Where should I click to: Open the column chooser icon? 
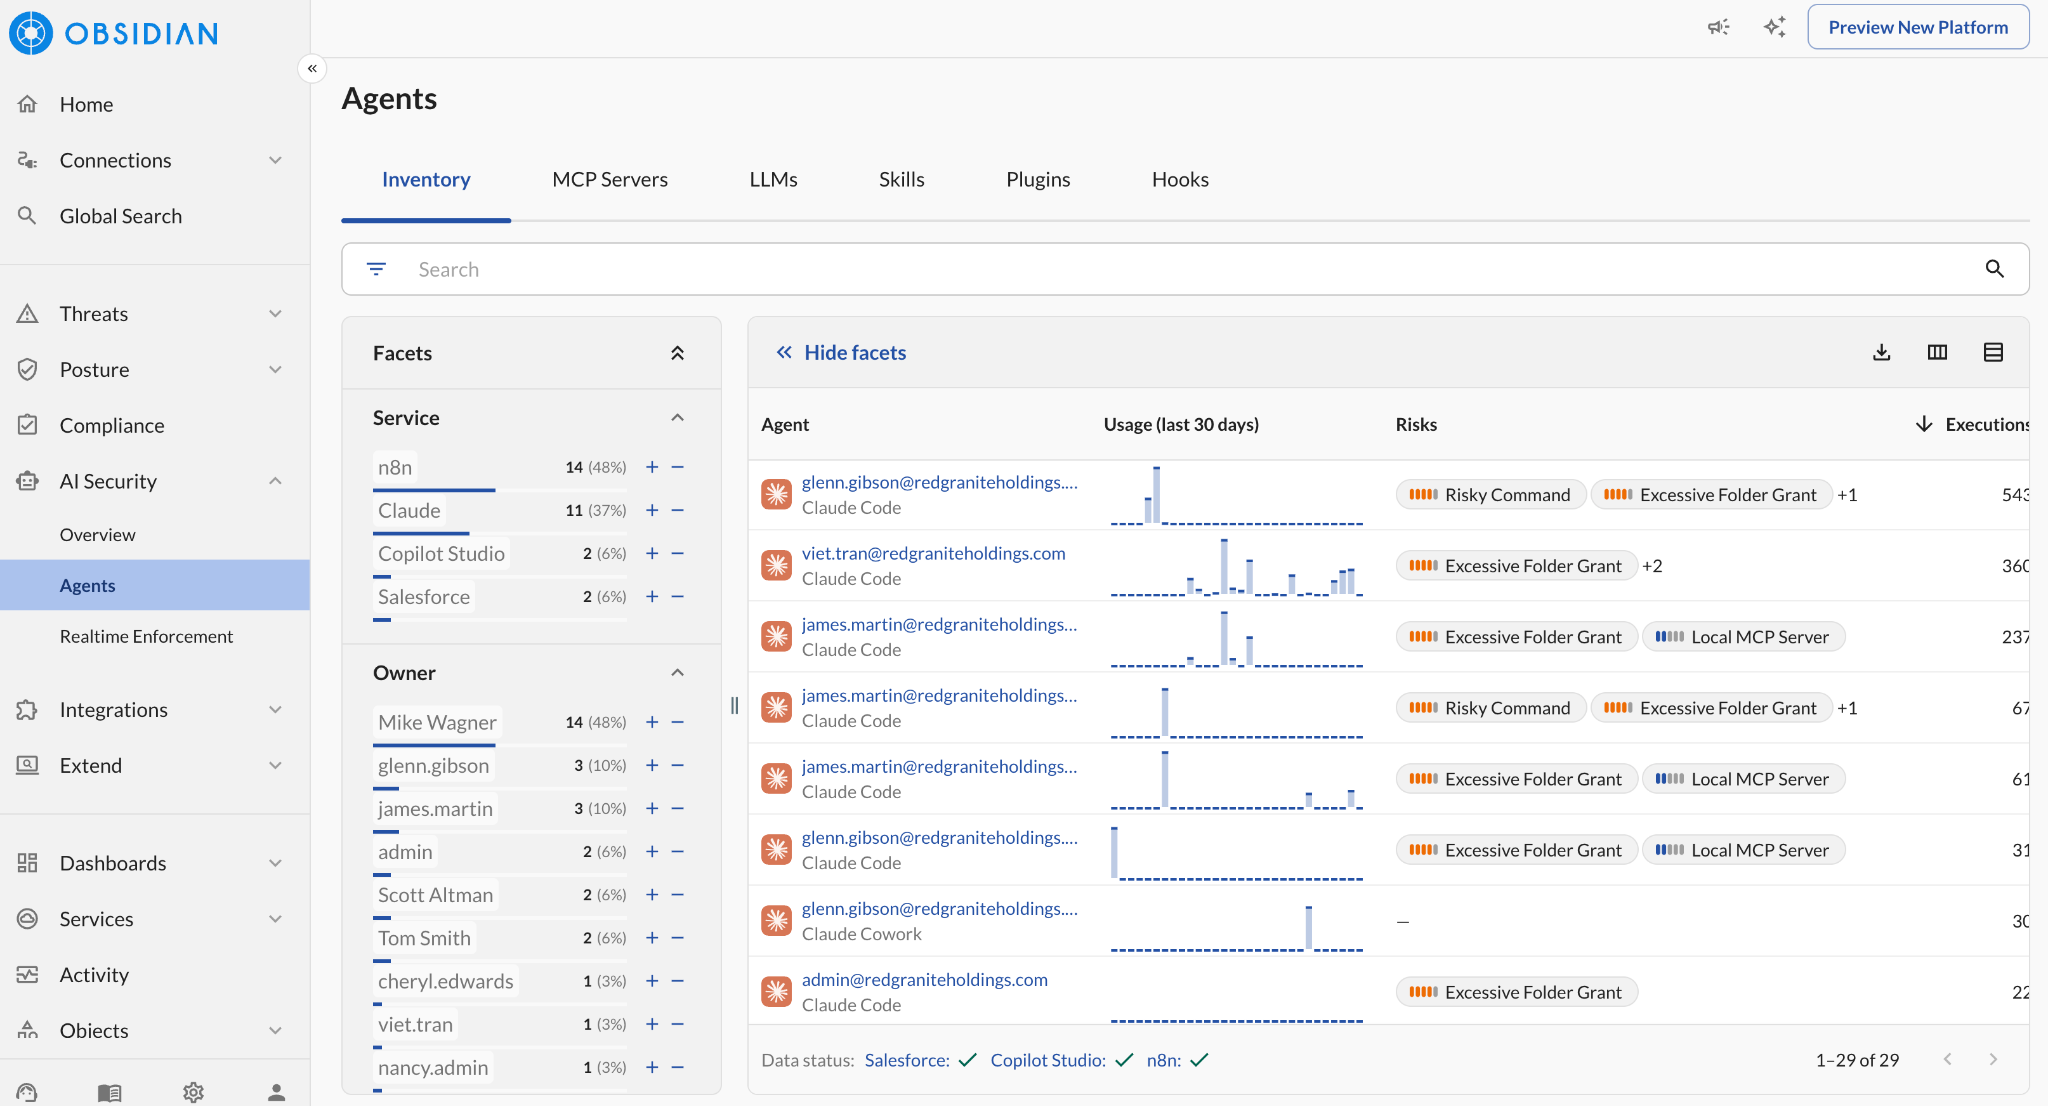click(x=1937, y=352)
